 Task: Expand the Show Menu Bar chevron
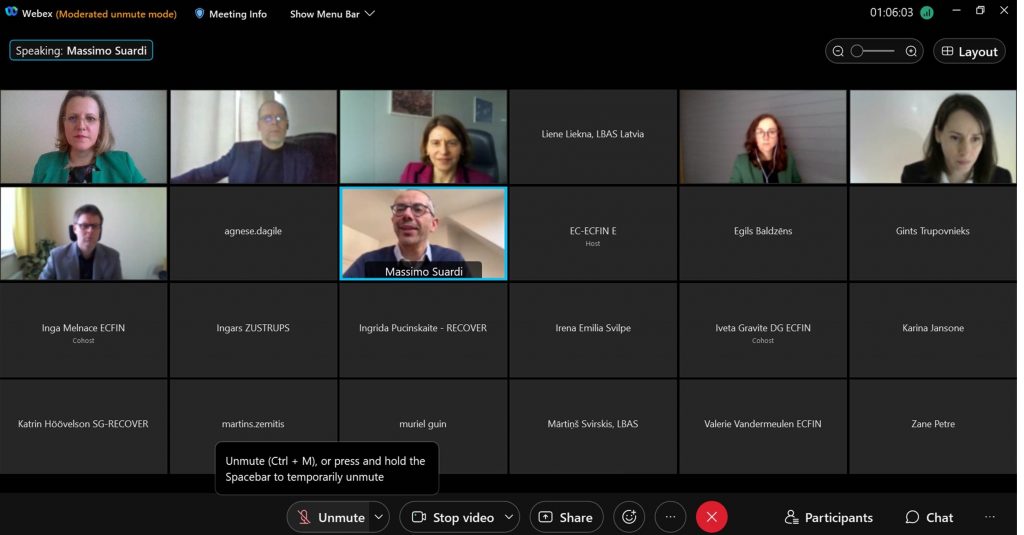pos(370,14)
